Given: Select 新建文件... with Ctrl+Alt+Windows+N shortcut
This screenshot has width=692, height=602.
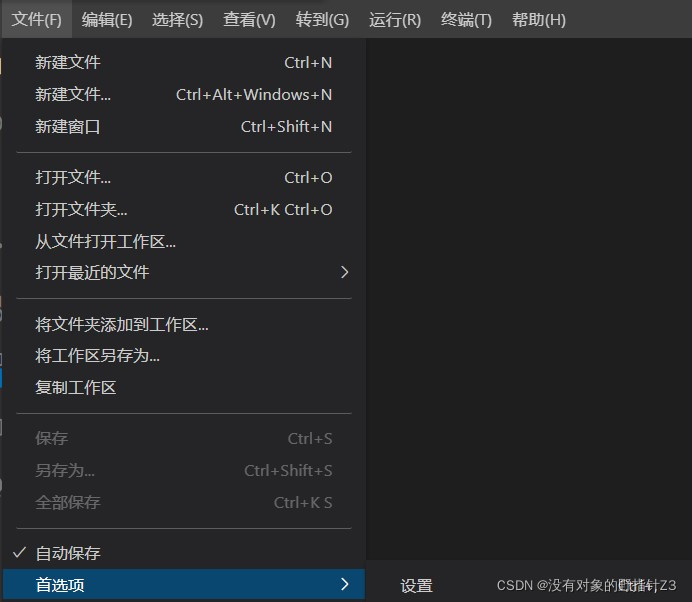Looking at the screenshot, I should [x=184, y=94].
